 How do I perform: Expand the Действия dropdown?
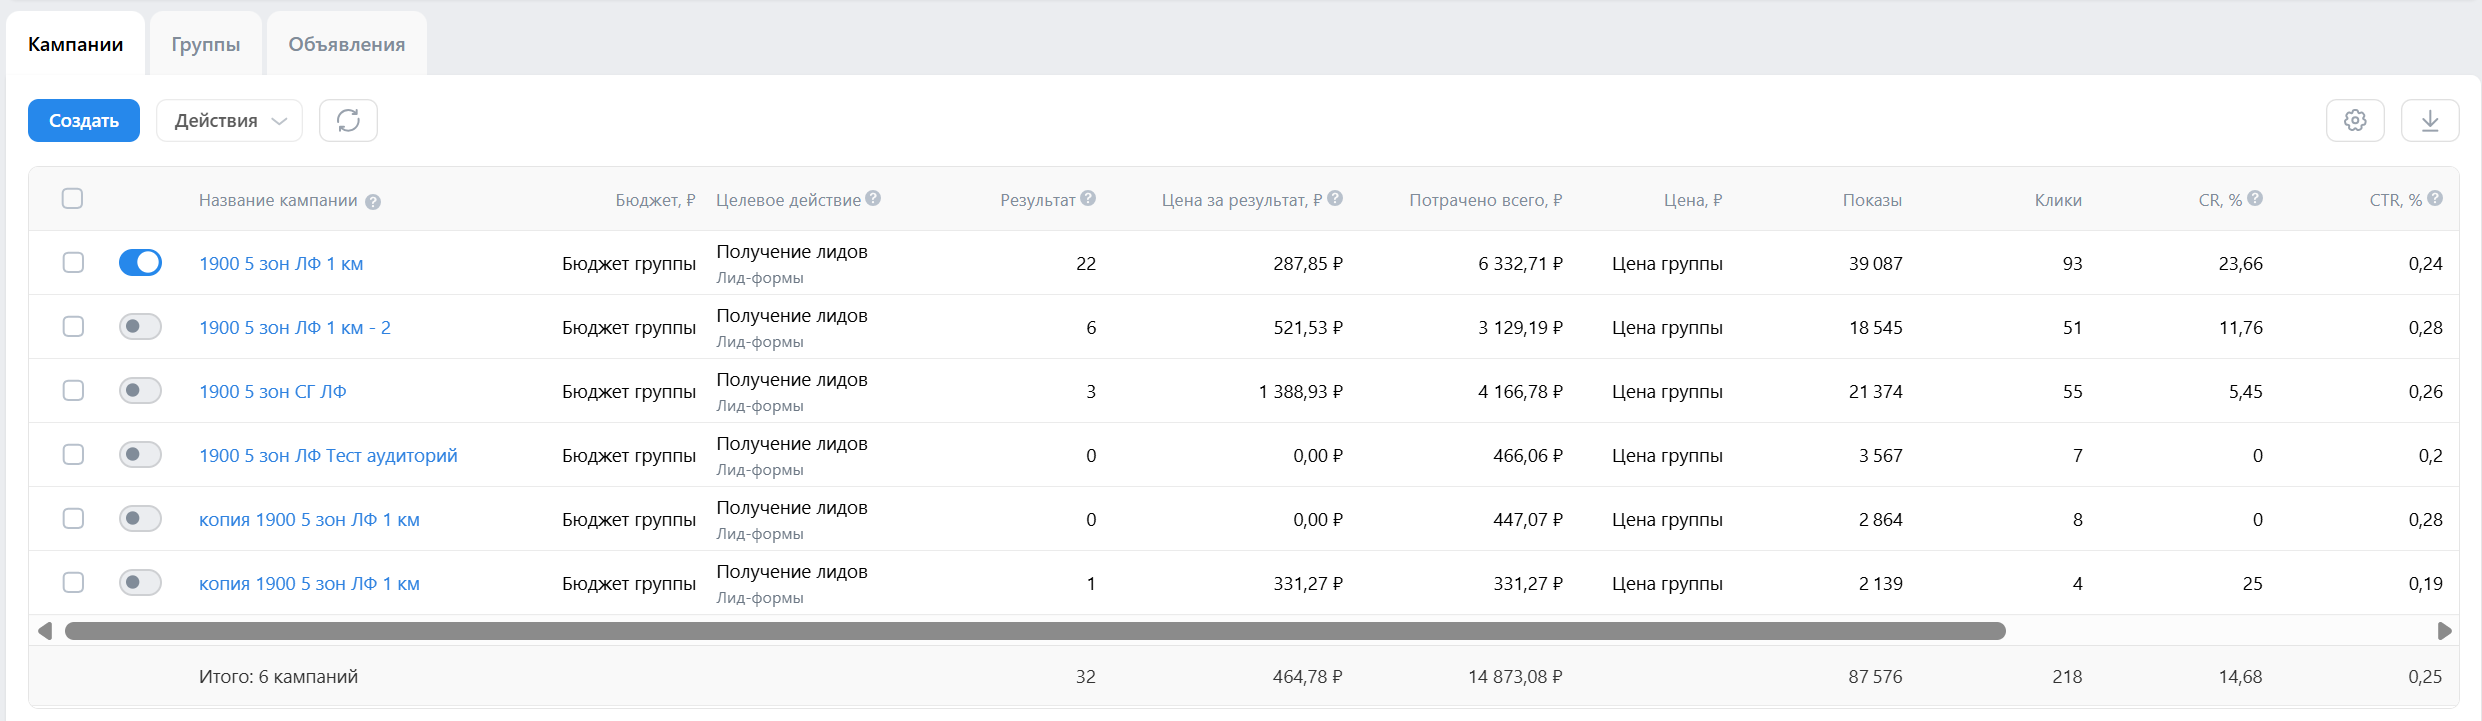pyautogui.click(x=229, y=121)
